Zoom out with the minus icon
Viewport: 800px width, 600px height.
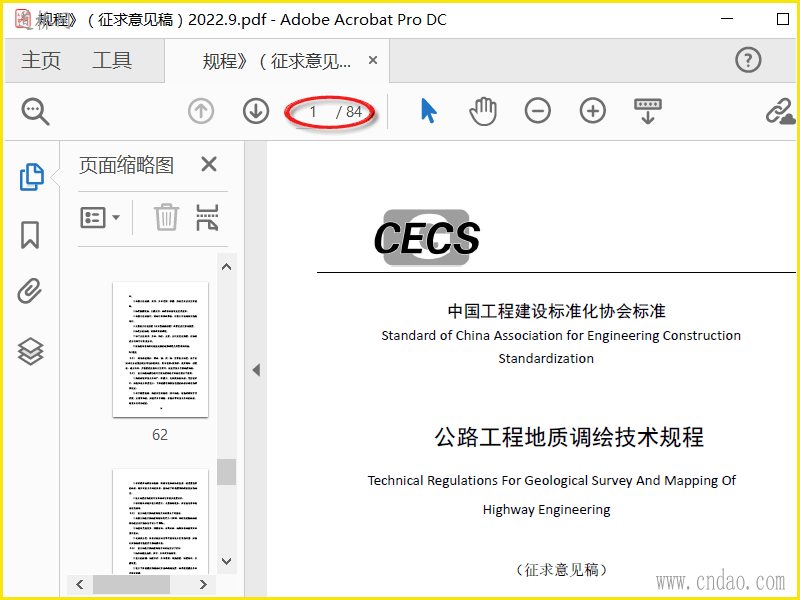[x=538, y=111]
